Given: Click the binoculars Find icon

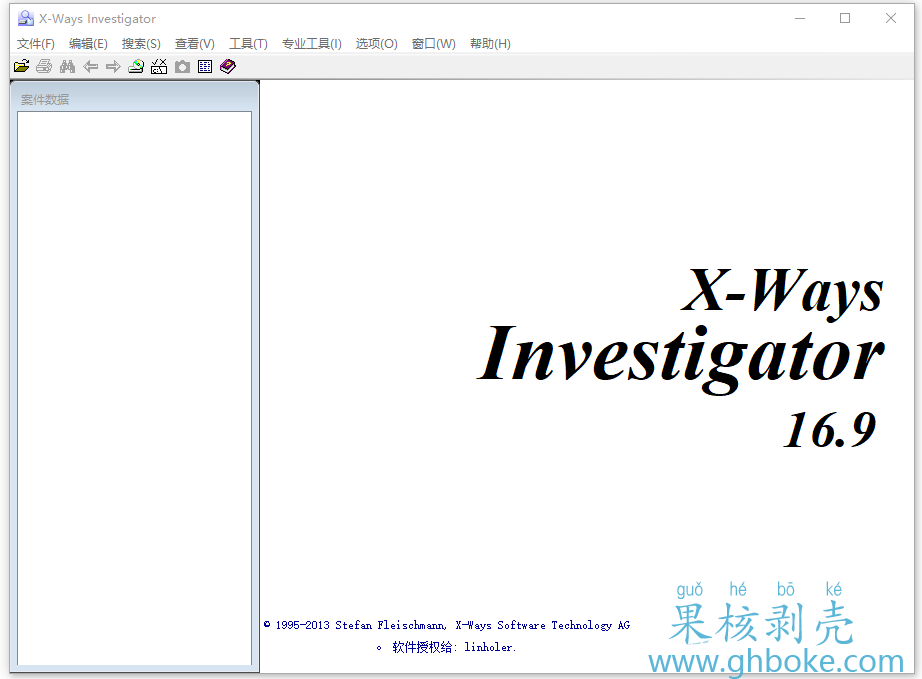Looking at the screenshot, I should click(x=67, y=67).
